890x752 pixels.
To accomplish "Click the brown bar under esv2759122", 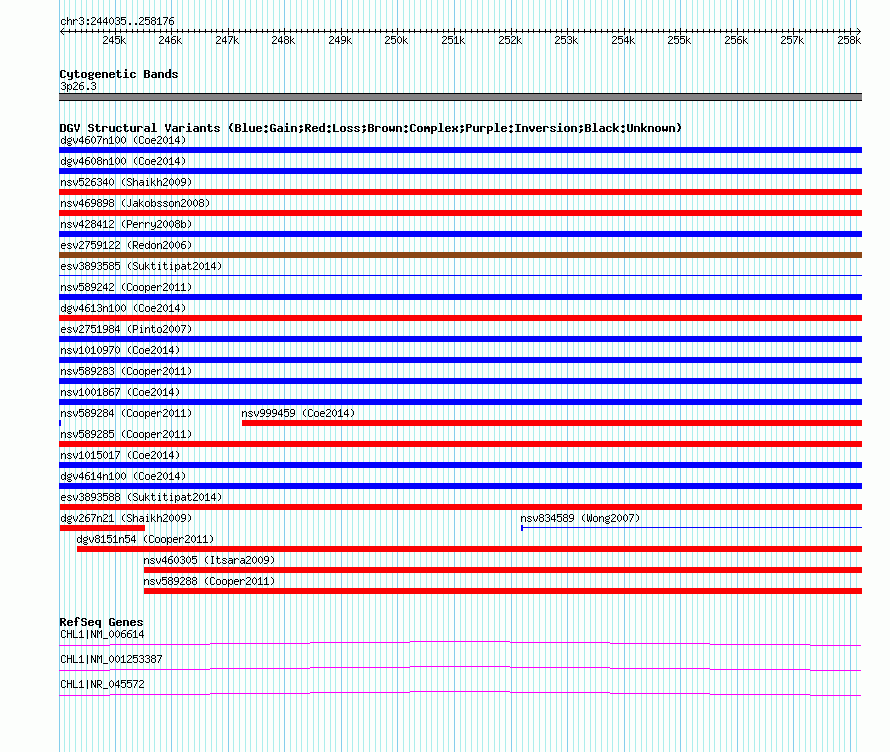I will click(461, 255).
